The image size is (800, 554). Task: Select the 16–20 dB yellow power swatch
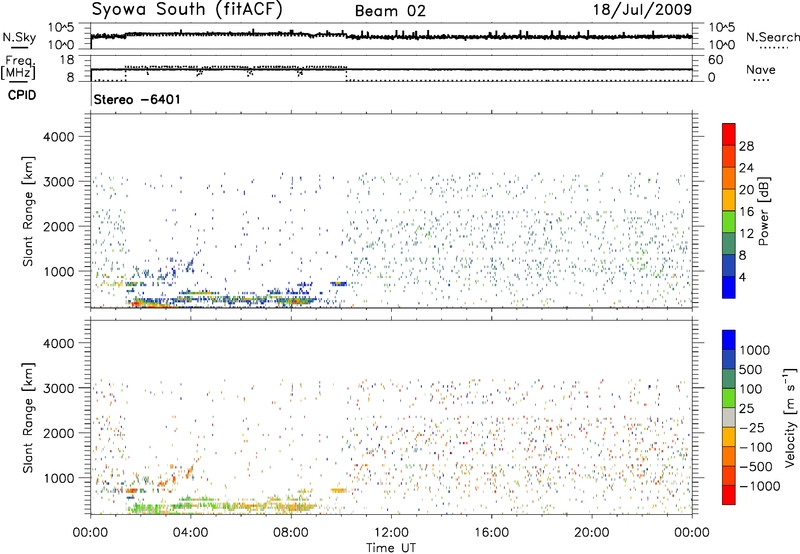(729, 200)
